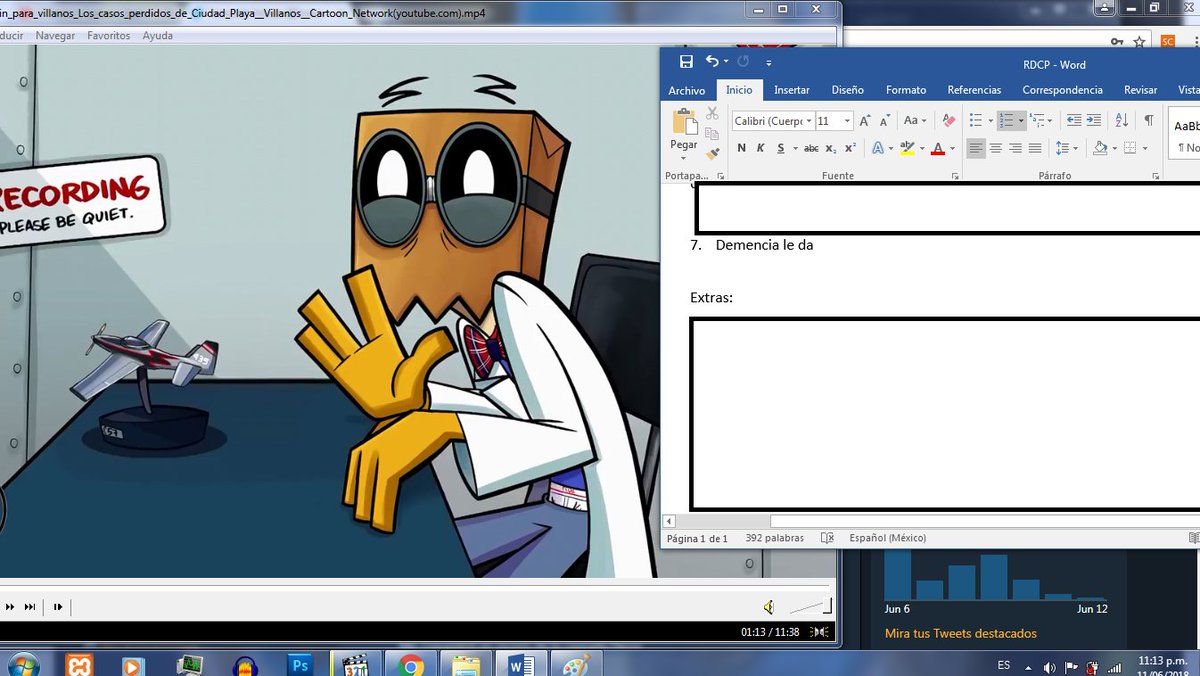Toggle strikethrough (abc) formatting
Screen dimensions: 1200x676
click(x=811, y=148)
